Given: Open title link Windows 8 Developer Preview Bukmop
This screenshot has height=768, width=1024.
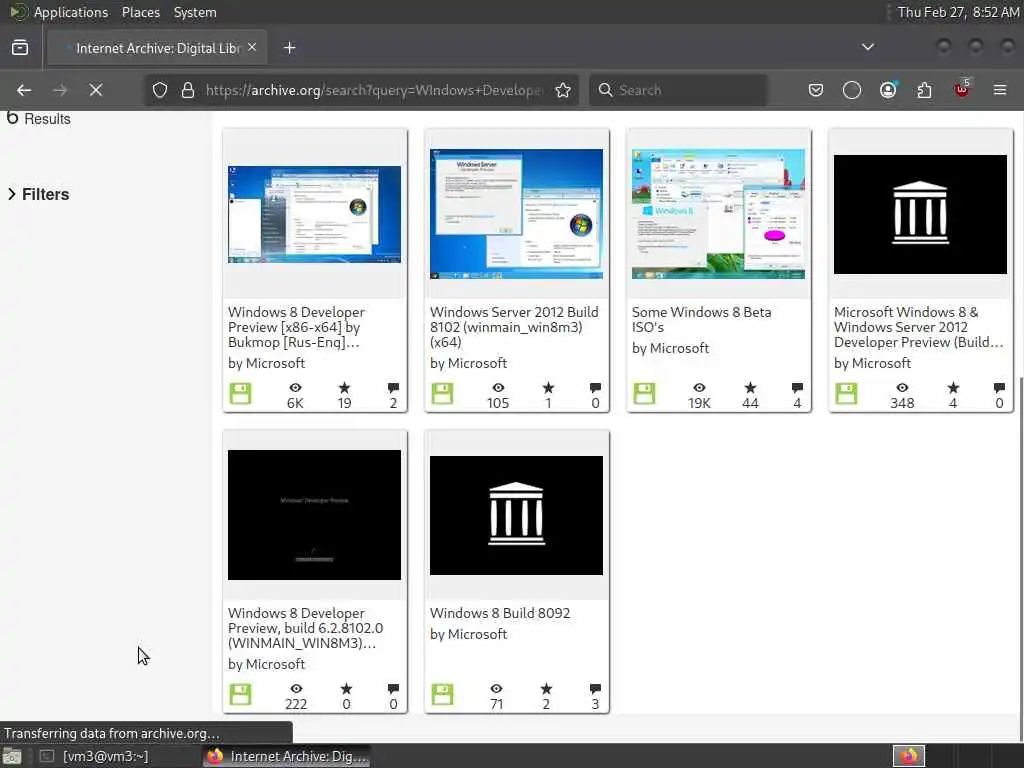Looking at the screenshot, I should pyautogui.click(x=296, y=327).
